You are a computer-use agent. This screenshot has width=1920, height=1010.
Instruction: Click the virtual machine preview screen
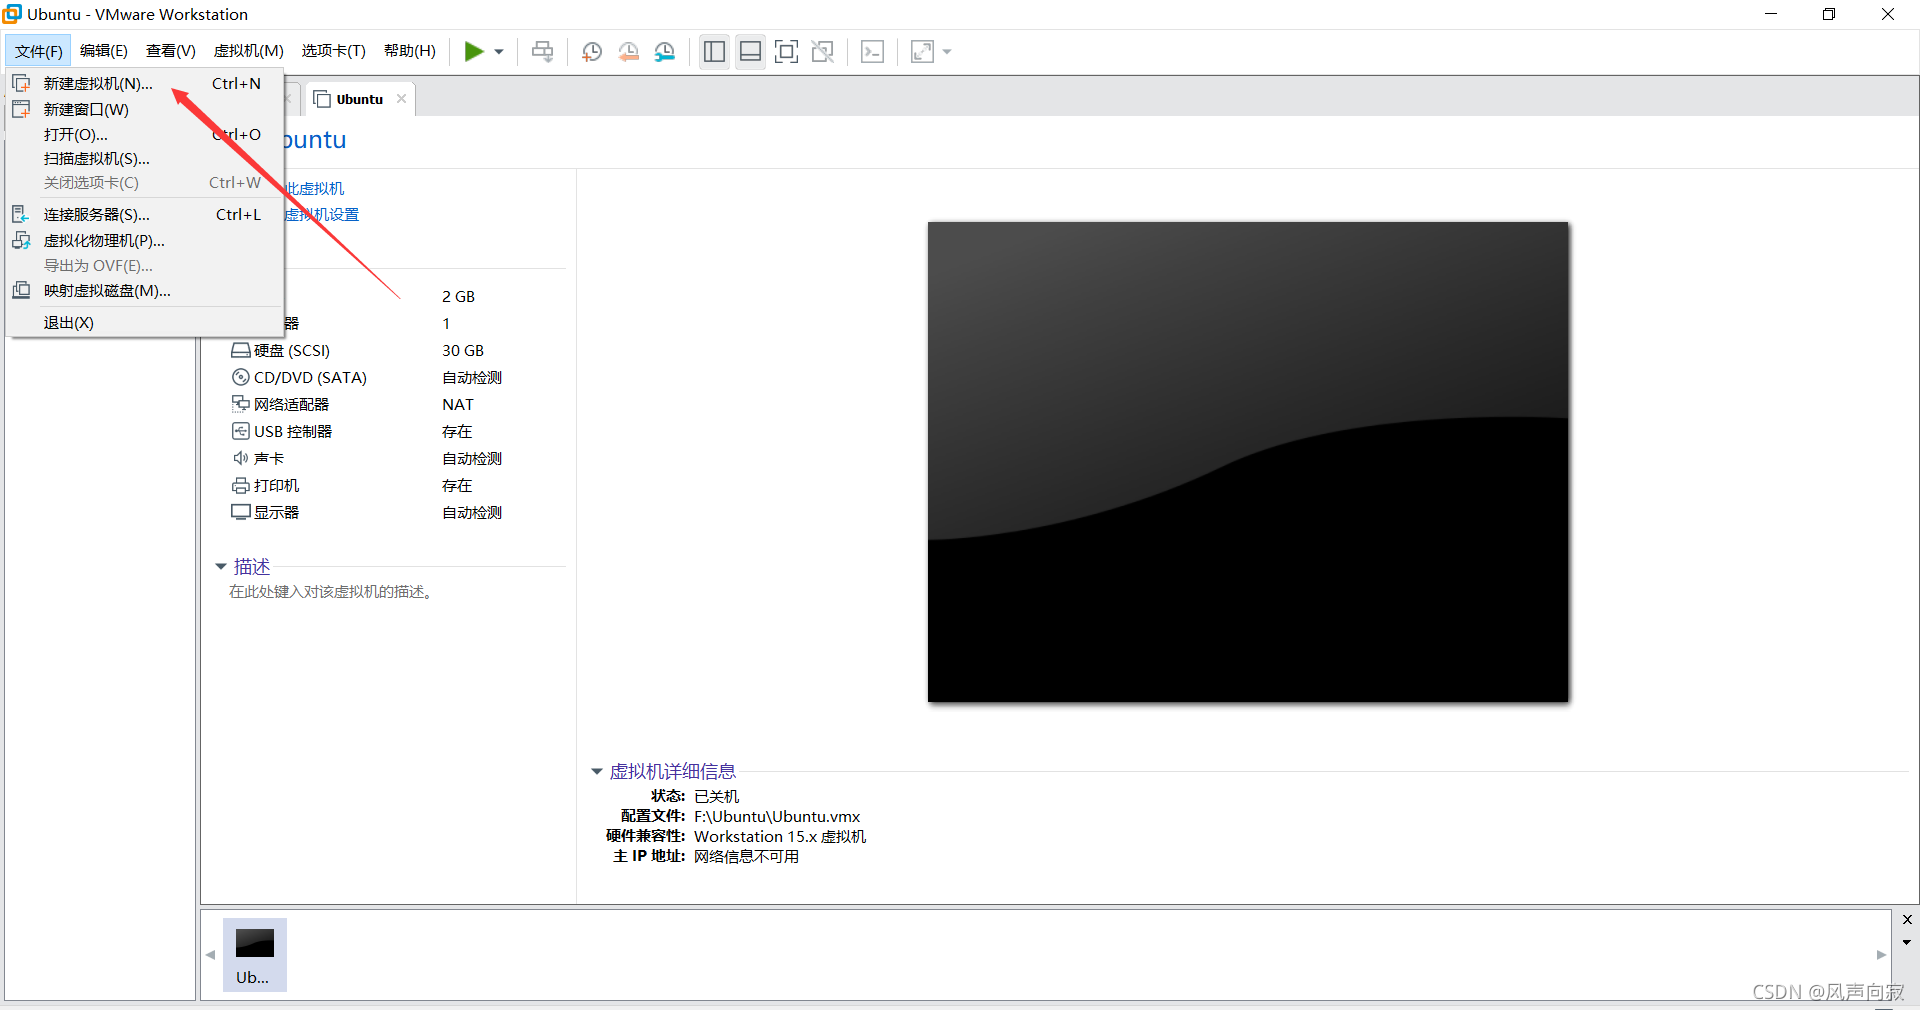tap(1248, 462)
